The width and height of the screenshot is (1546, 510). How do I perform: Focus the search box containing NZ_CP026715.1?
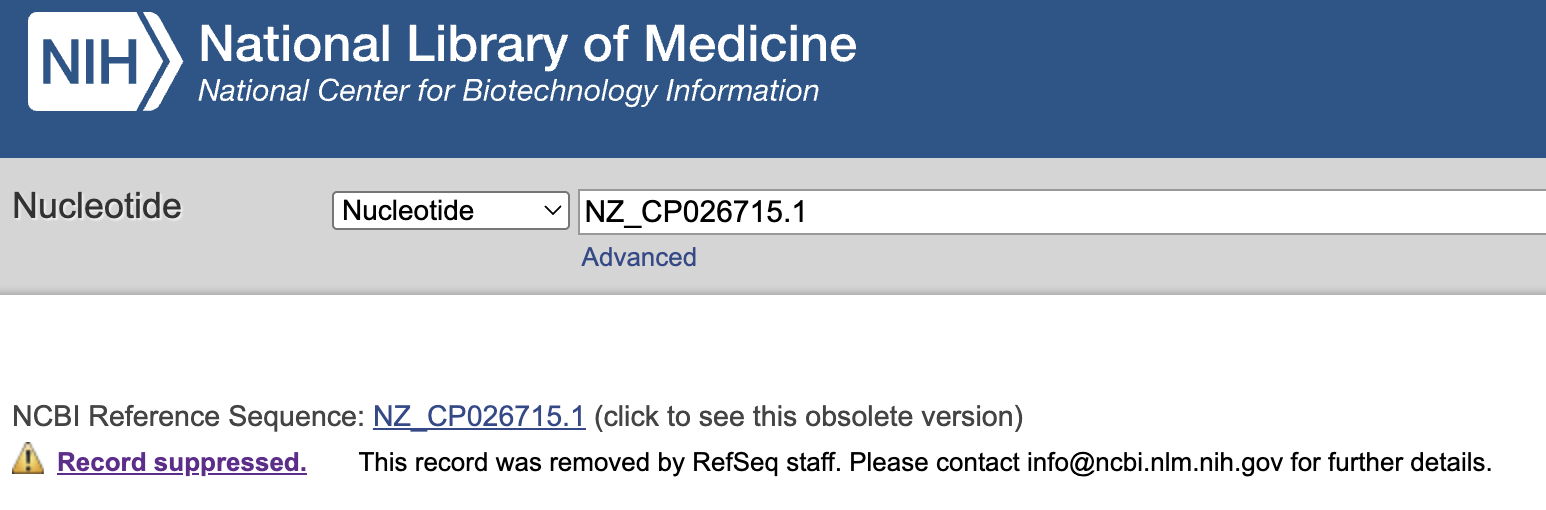pyautogui.click(x=1061, y=212)
